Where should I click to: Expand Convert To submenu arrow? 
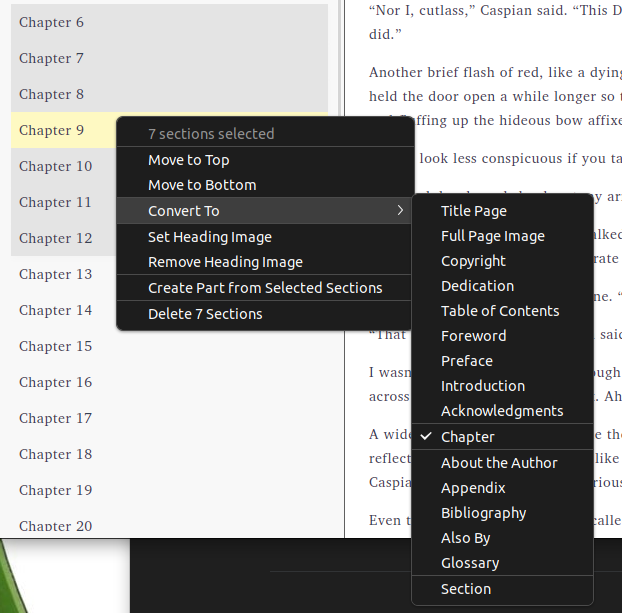400,211
